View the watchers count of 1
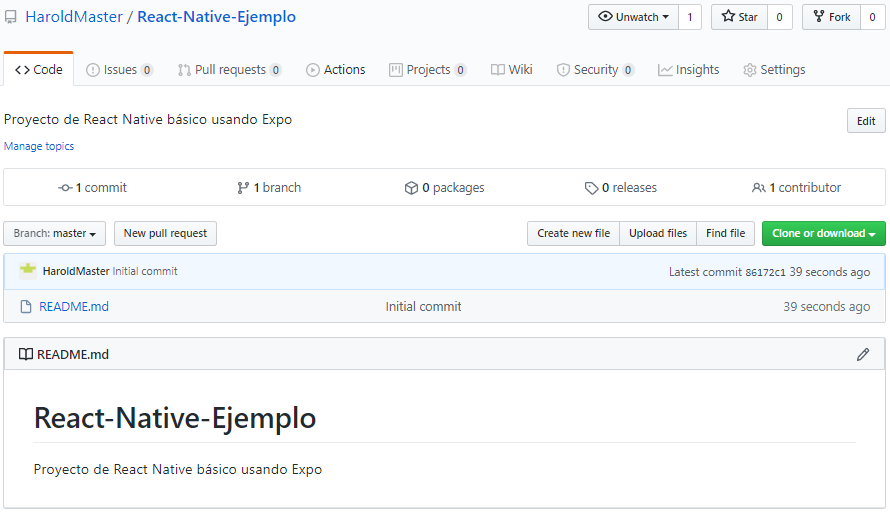This screenshot has width=890, height=512. point(690,17)
